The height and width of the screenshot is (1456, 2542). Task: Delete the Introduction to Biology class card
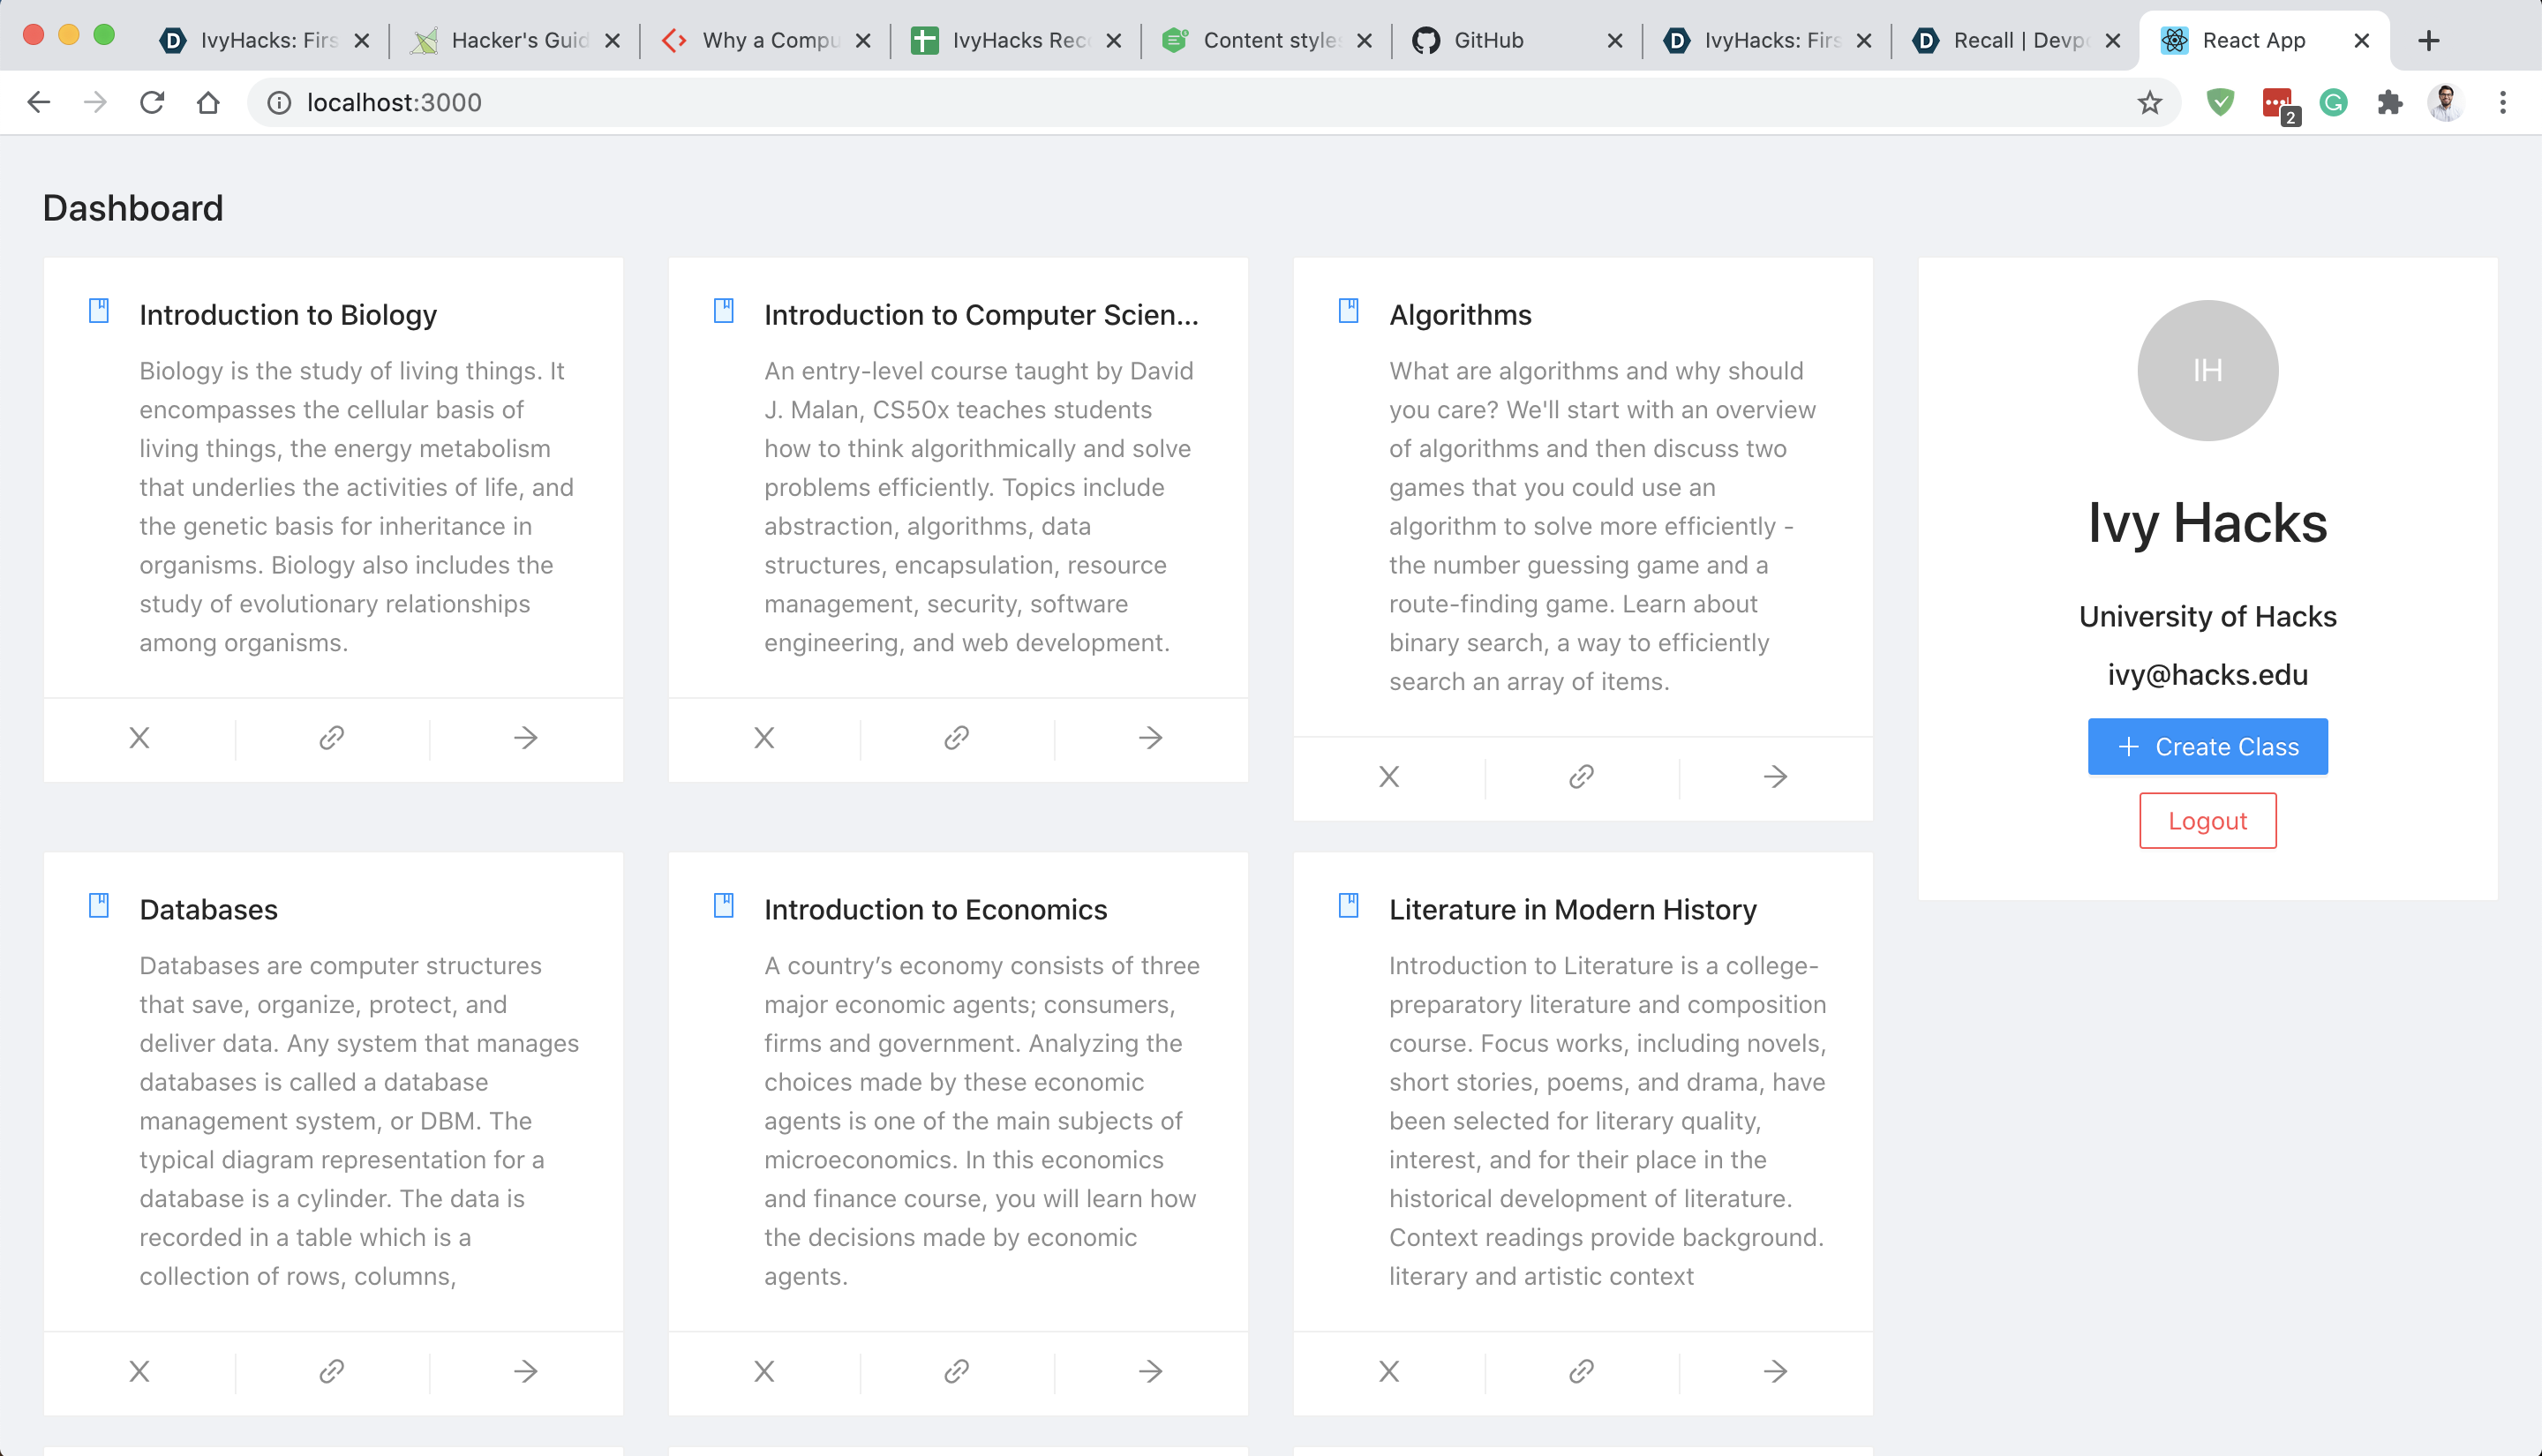[x=139, y=738]
